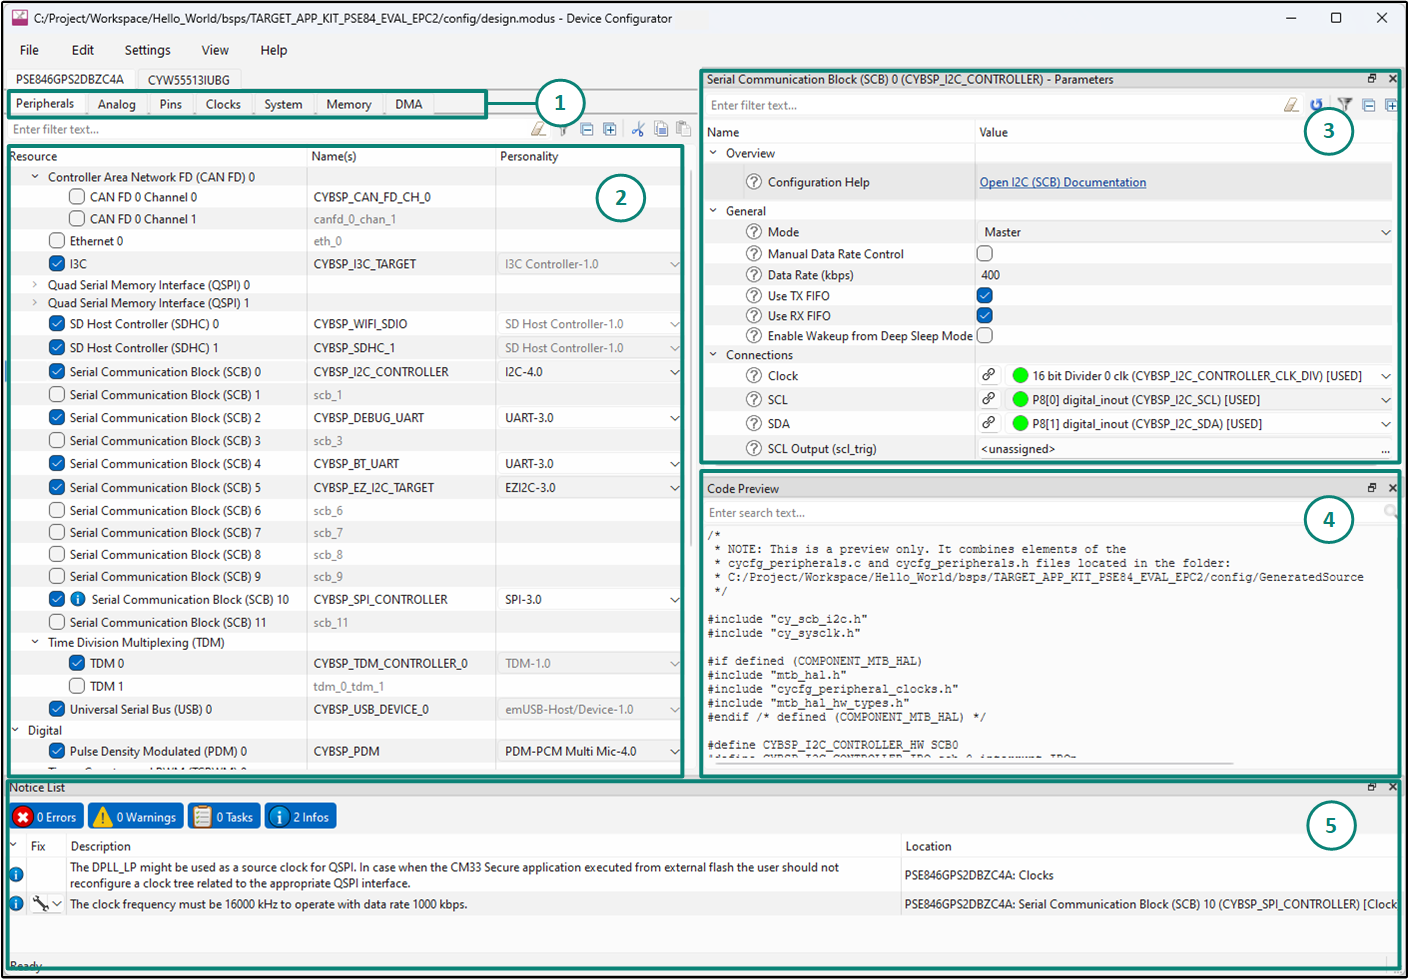This screenshot has height=979, width=1409.
Task: Toggle the 0 Warnings filter button
Action: tap(136, 817)
